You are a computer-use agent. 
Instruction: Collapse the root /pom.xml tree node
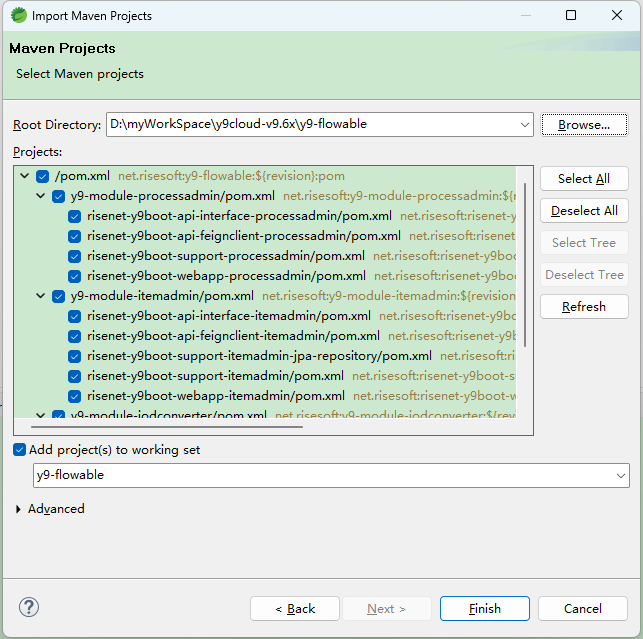[25, 176]
